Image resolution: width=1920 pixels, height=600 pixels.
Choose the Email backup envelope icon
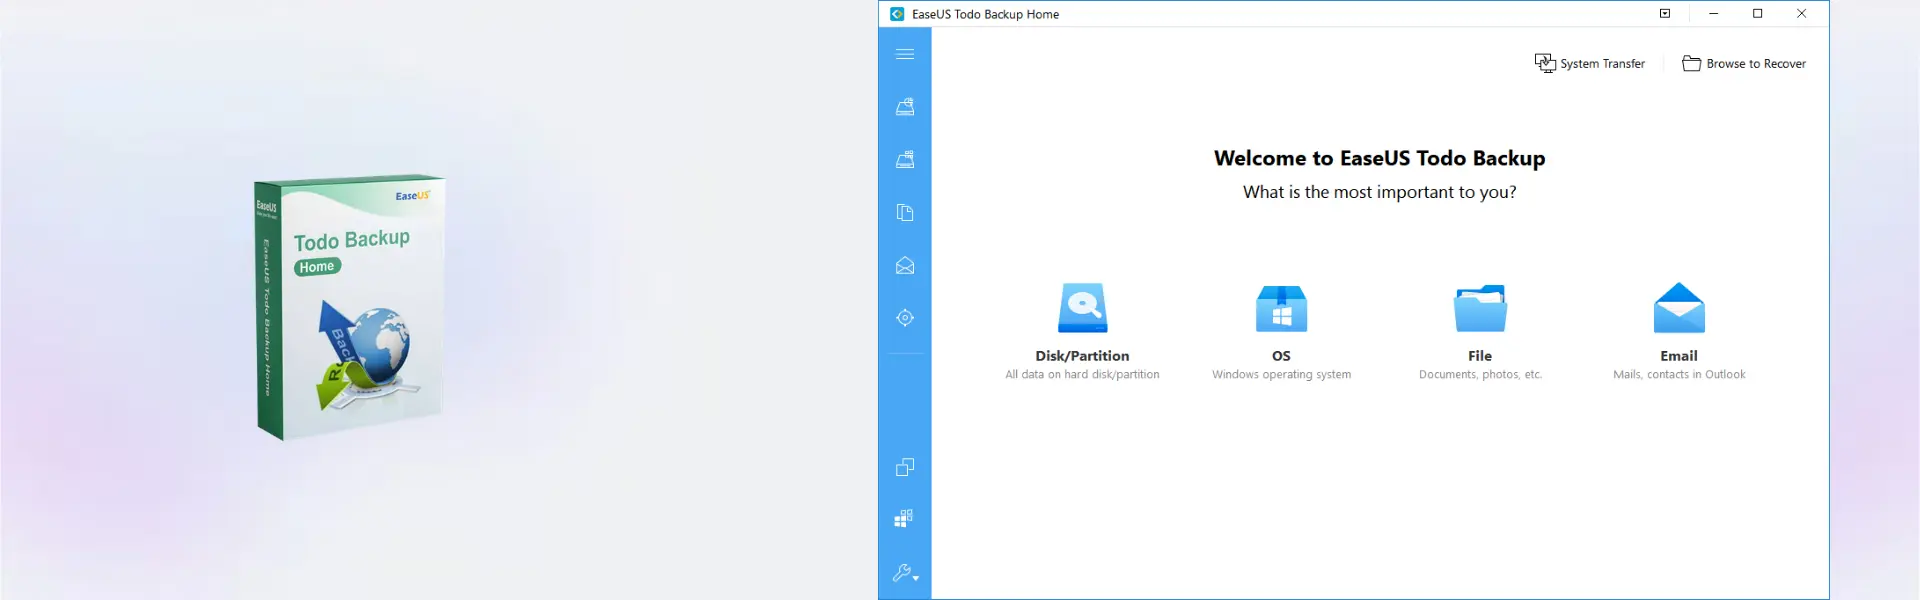point(1679,308)
